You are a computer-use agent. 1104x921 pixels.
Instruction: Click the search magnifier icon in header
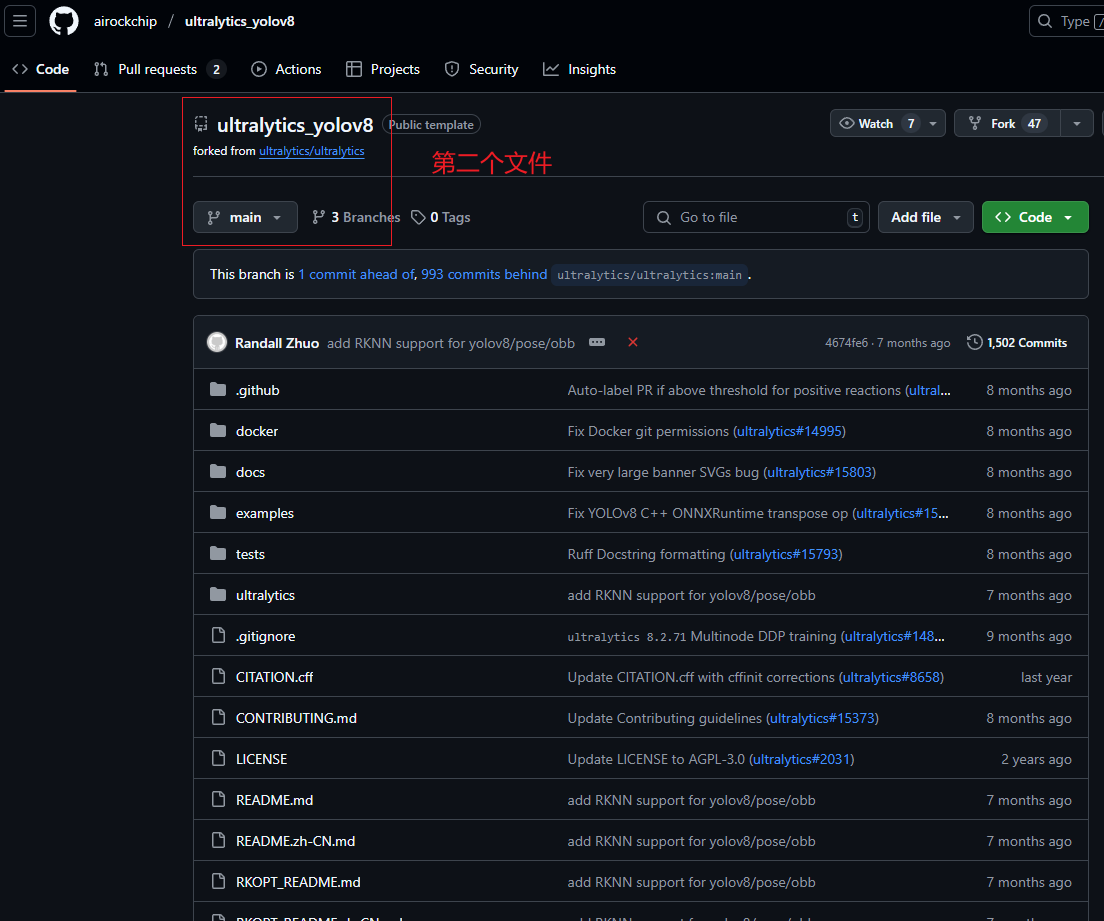point(1046,21)
